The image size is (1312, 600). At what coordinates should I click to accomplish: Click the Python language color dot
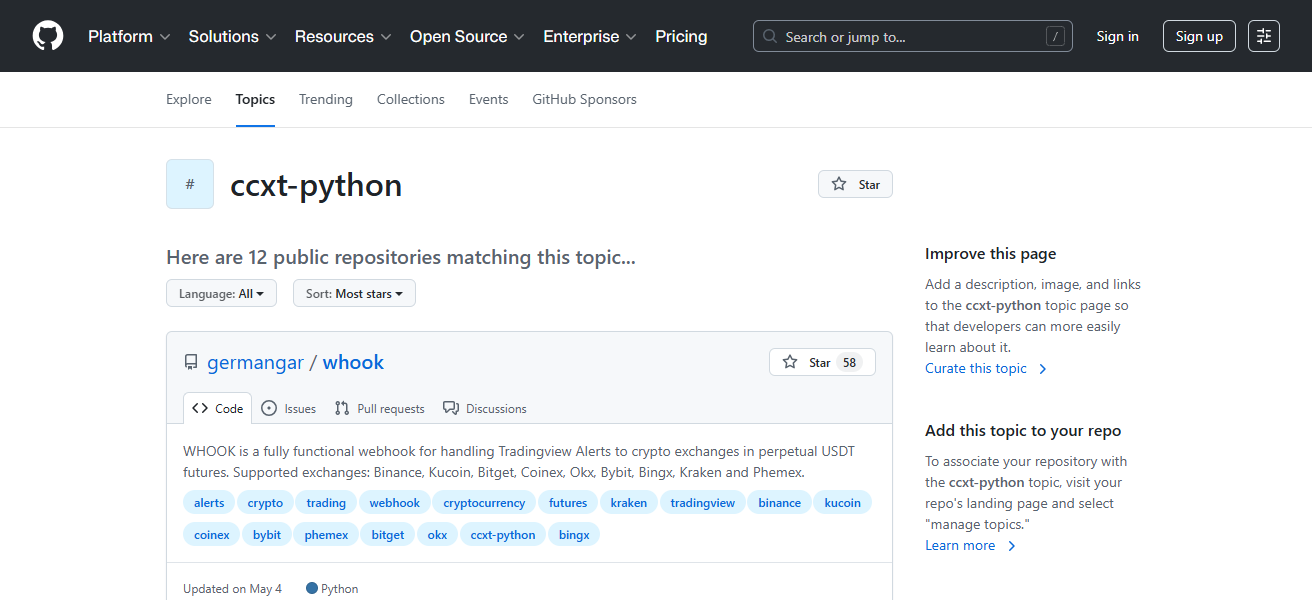coord(312,588)
